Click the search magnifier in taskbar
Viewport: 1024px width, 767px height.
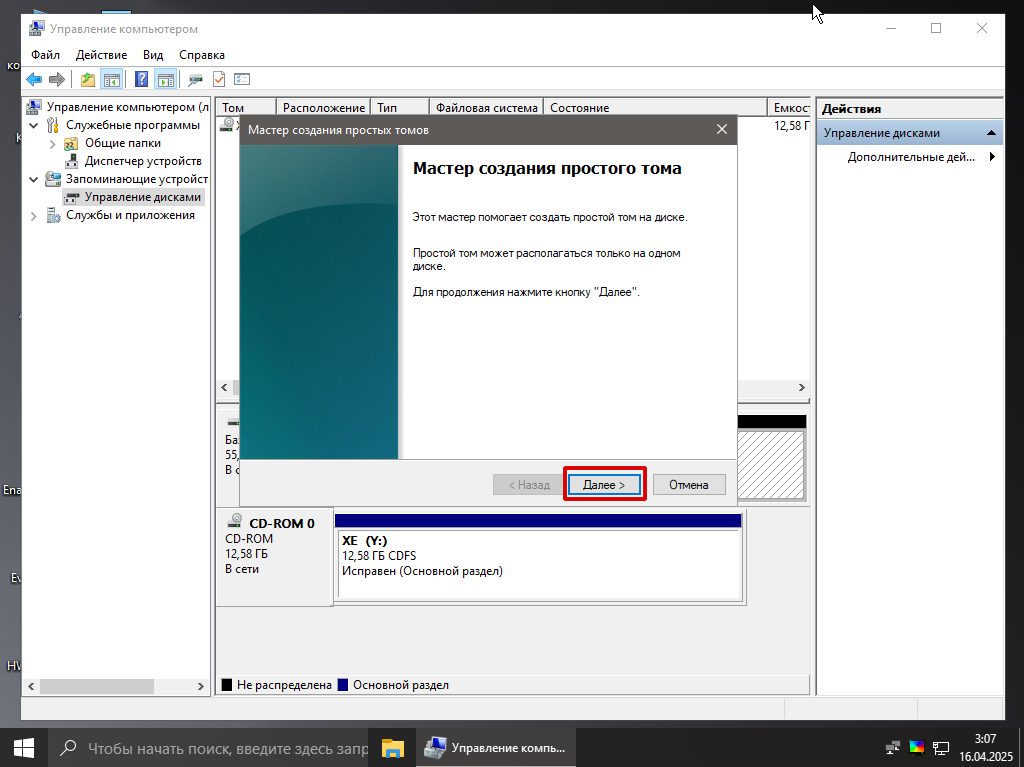click(68, 748)
